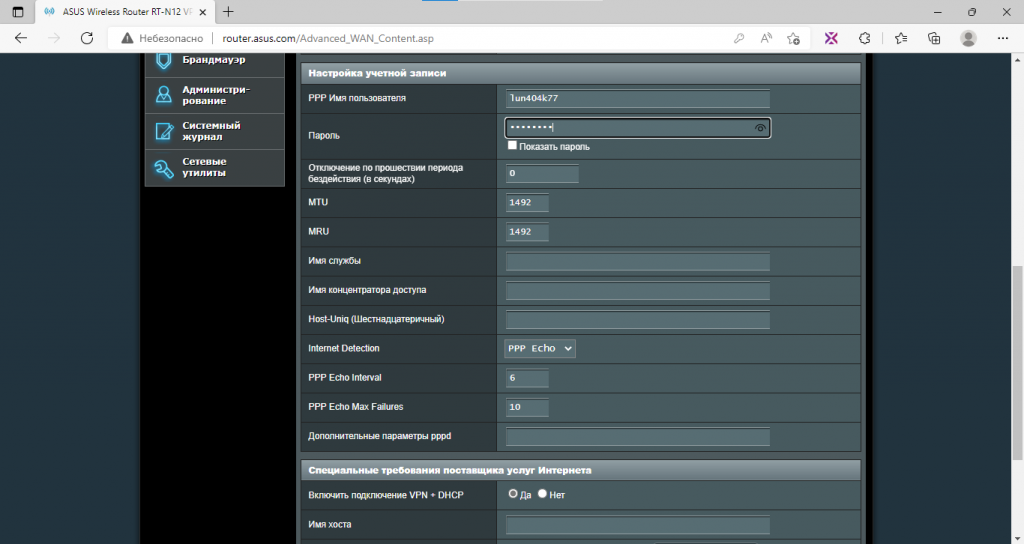This screenshot has height=544, width=1024.
Task: Click the MTU input field
Action: pyautogui.click(x=527, y=202)
